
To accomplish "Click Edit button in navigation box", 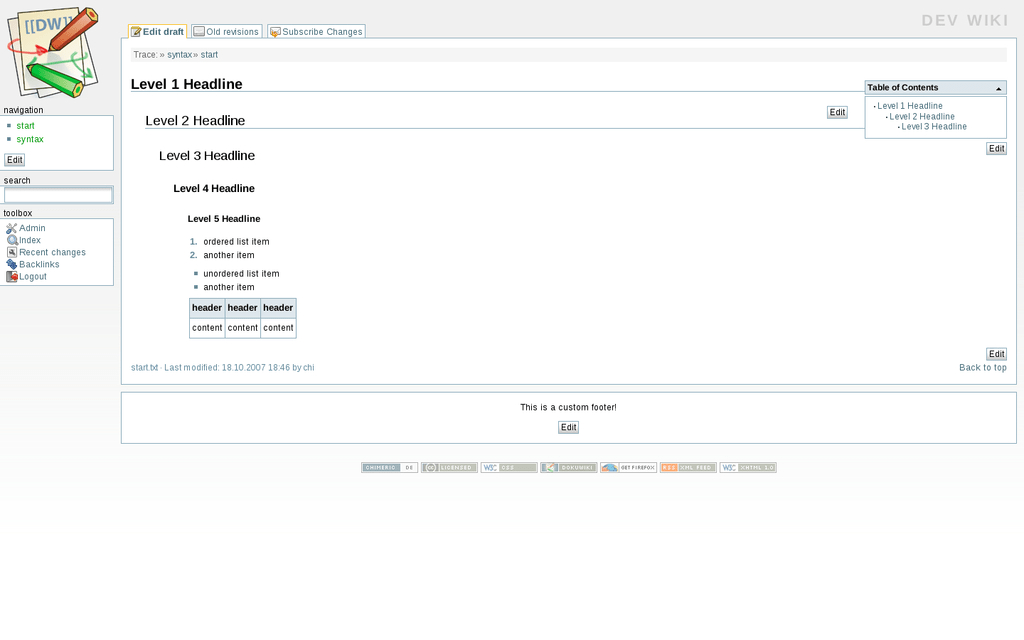I will pyautogui.click(x=14, y=160).
